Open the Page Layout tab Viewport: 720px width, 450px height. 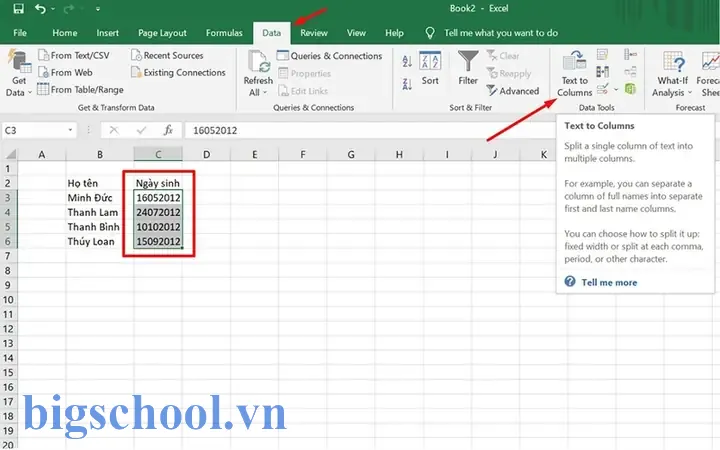pos(162,33)
